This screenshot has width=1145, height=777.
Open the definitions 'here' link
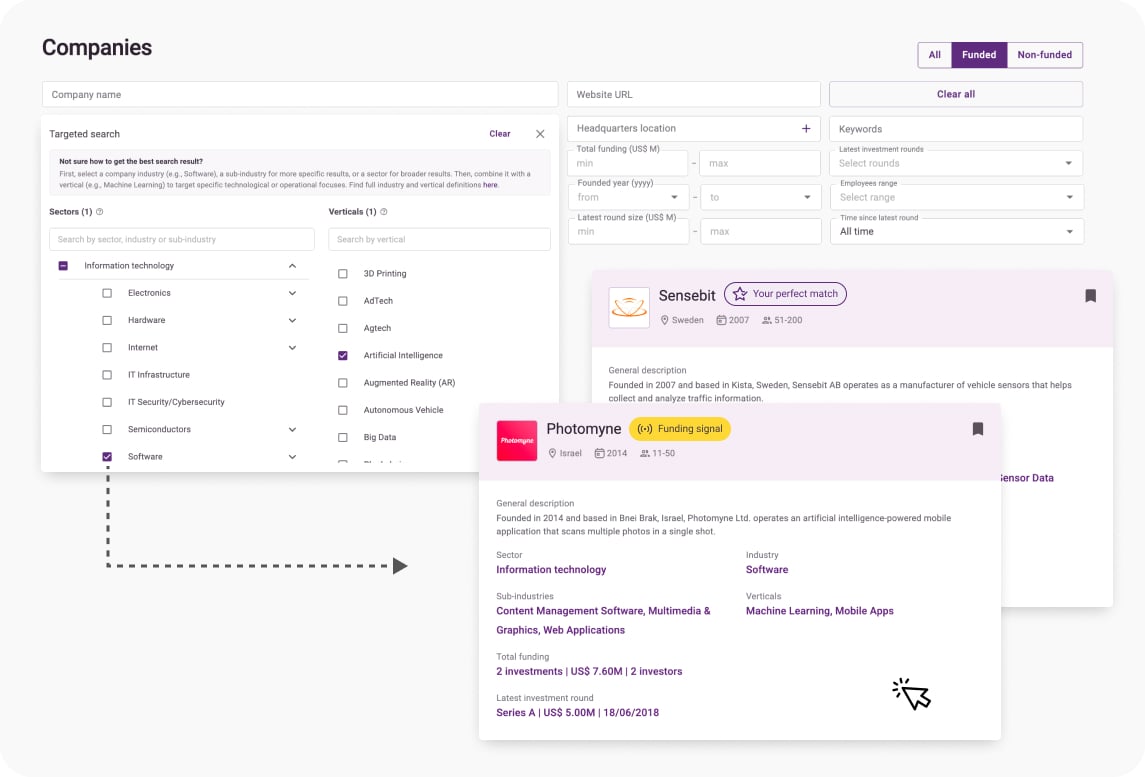(490, 185)
